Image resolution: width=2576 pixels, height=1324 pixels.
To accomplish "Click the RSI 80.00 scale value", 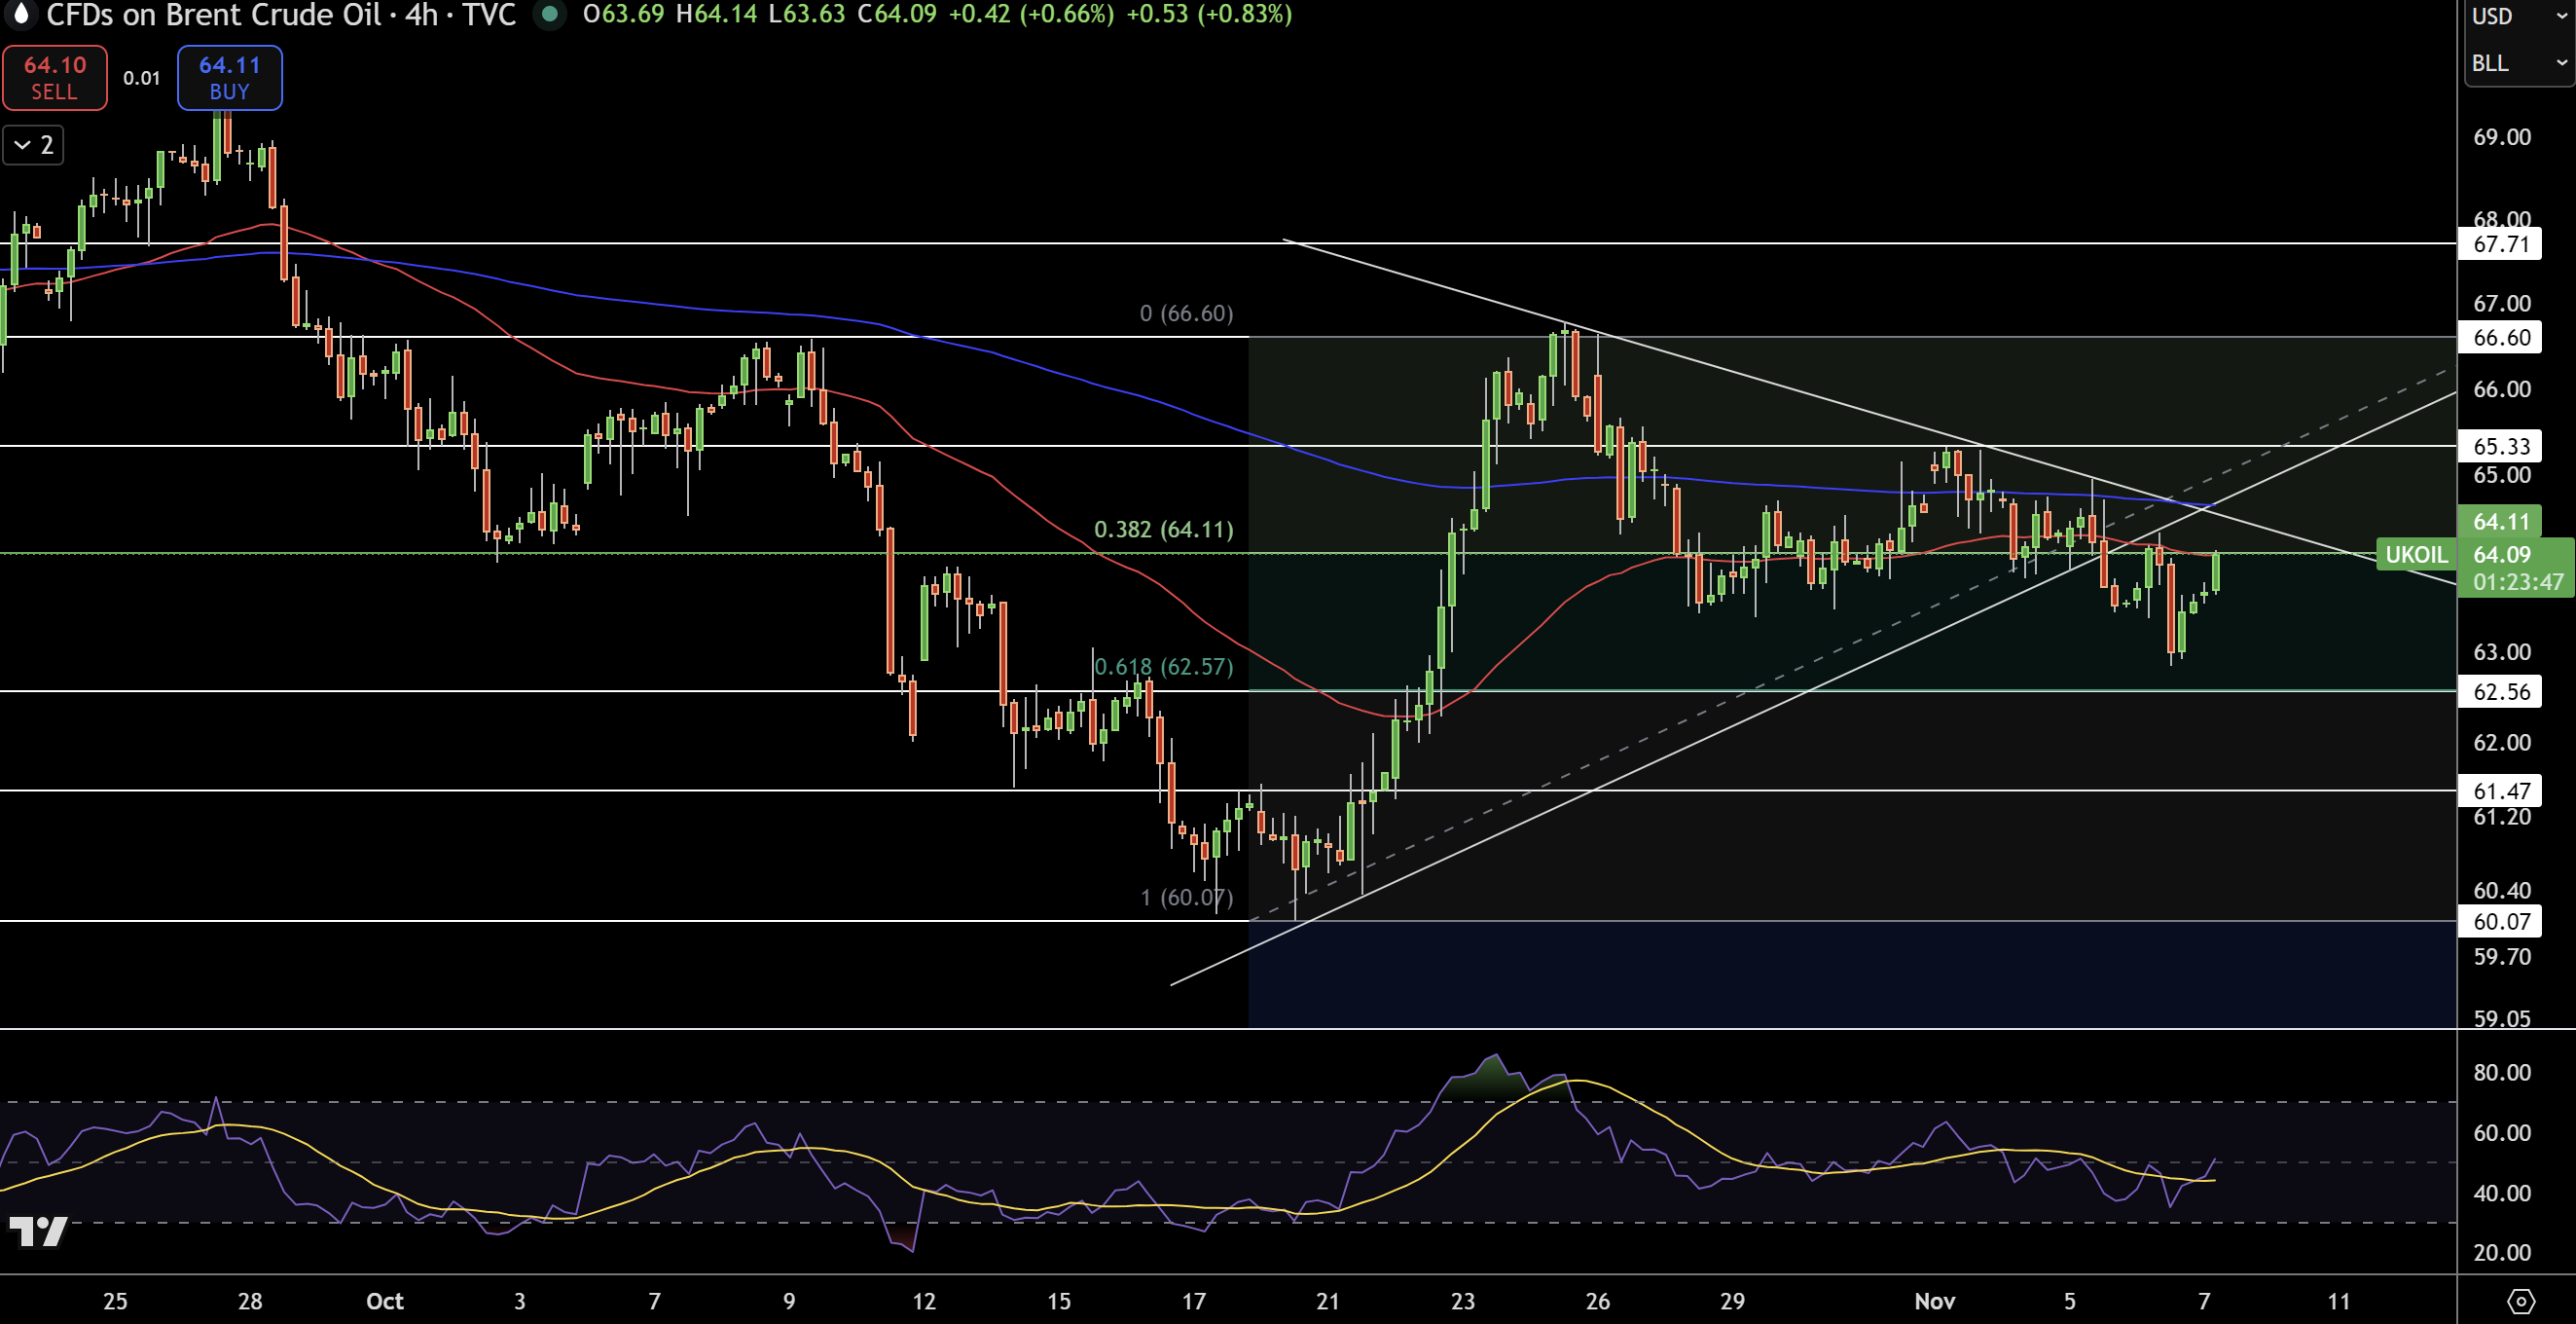I will click(x=2501, y=1072).
